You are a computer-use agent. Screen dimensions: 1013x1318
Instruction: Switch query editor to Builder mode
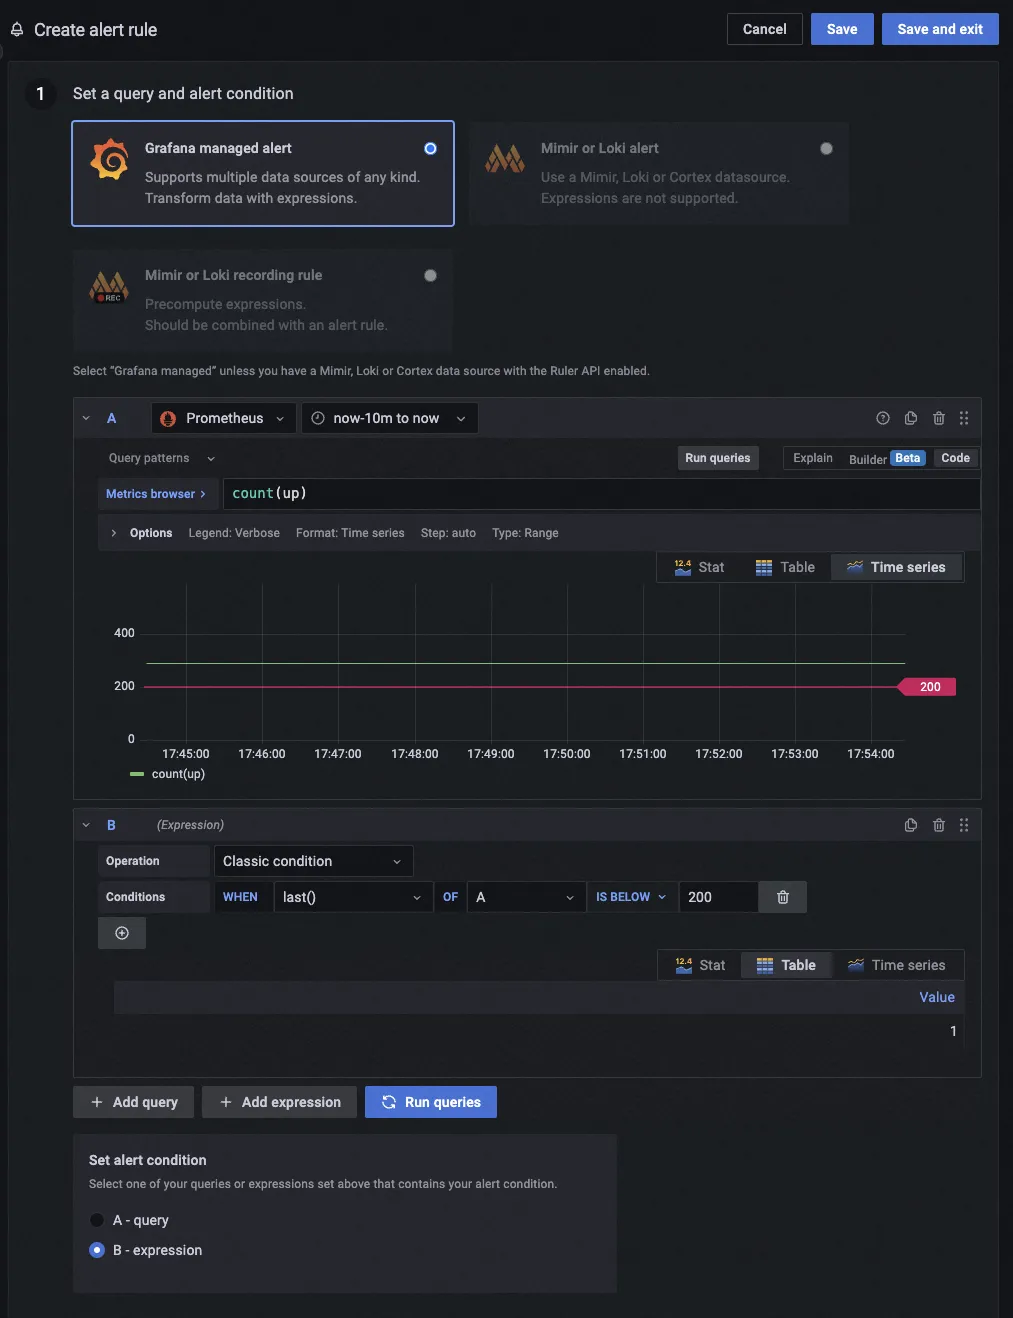pyautogui.click(x=886, y=458)
